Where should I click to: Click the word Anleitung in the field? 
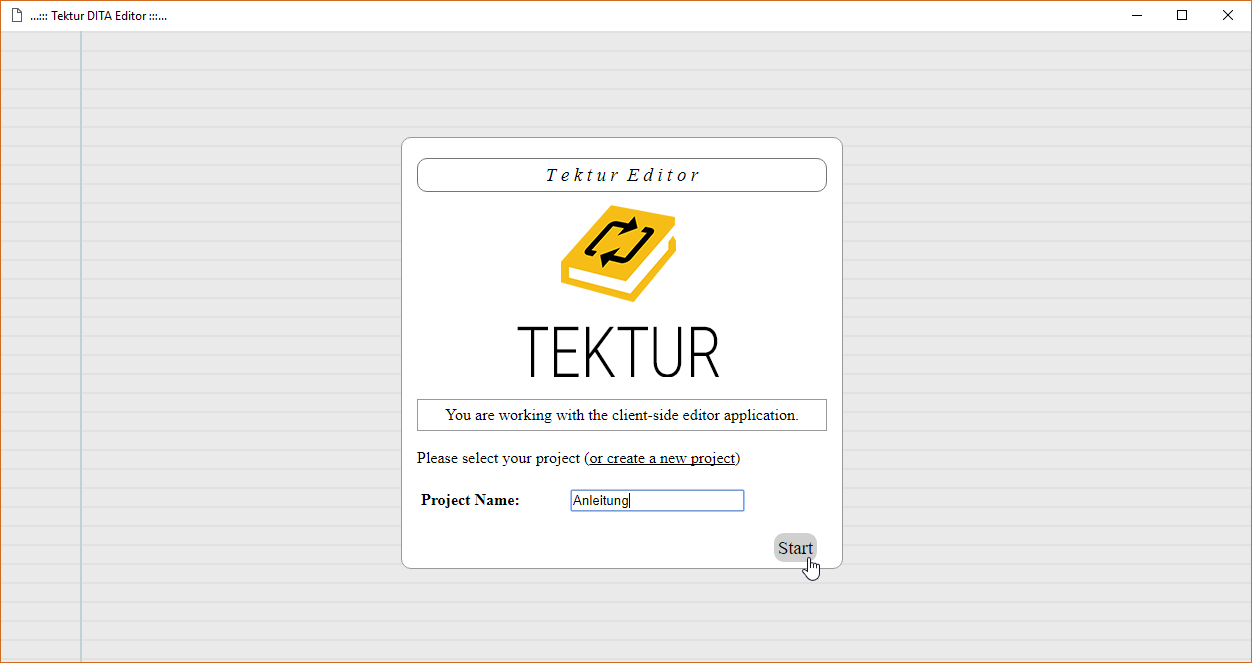tap(601, 500)
